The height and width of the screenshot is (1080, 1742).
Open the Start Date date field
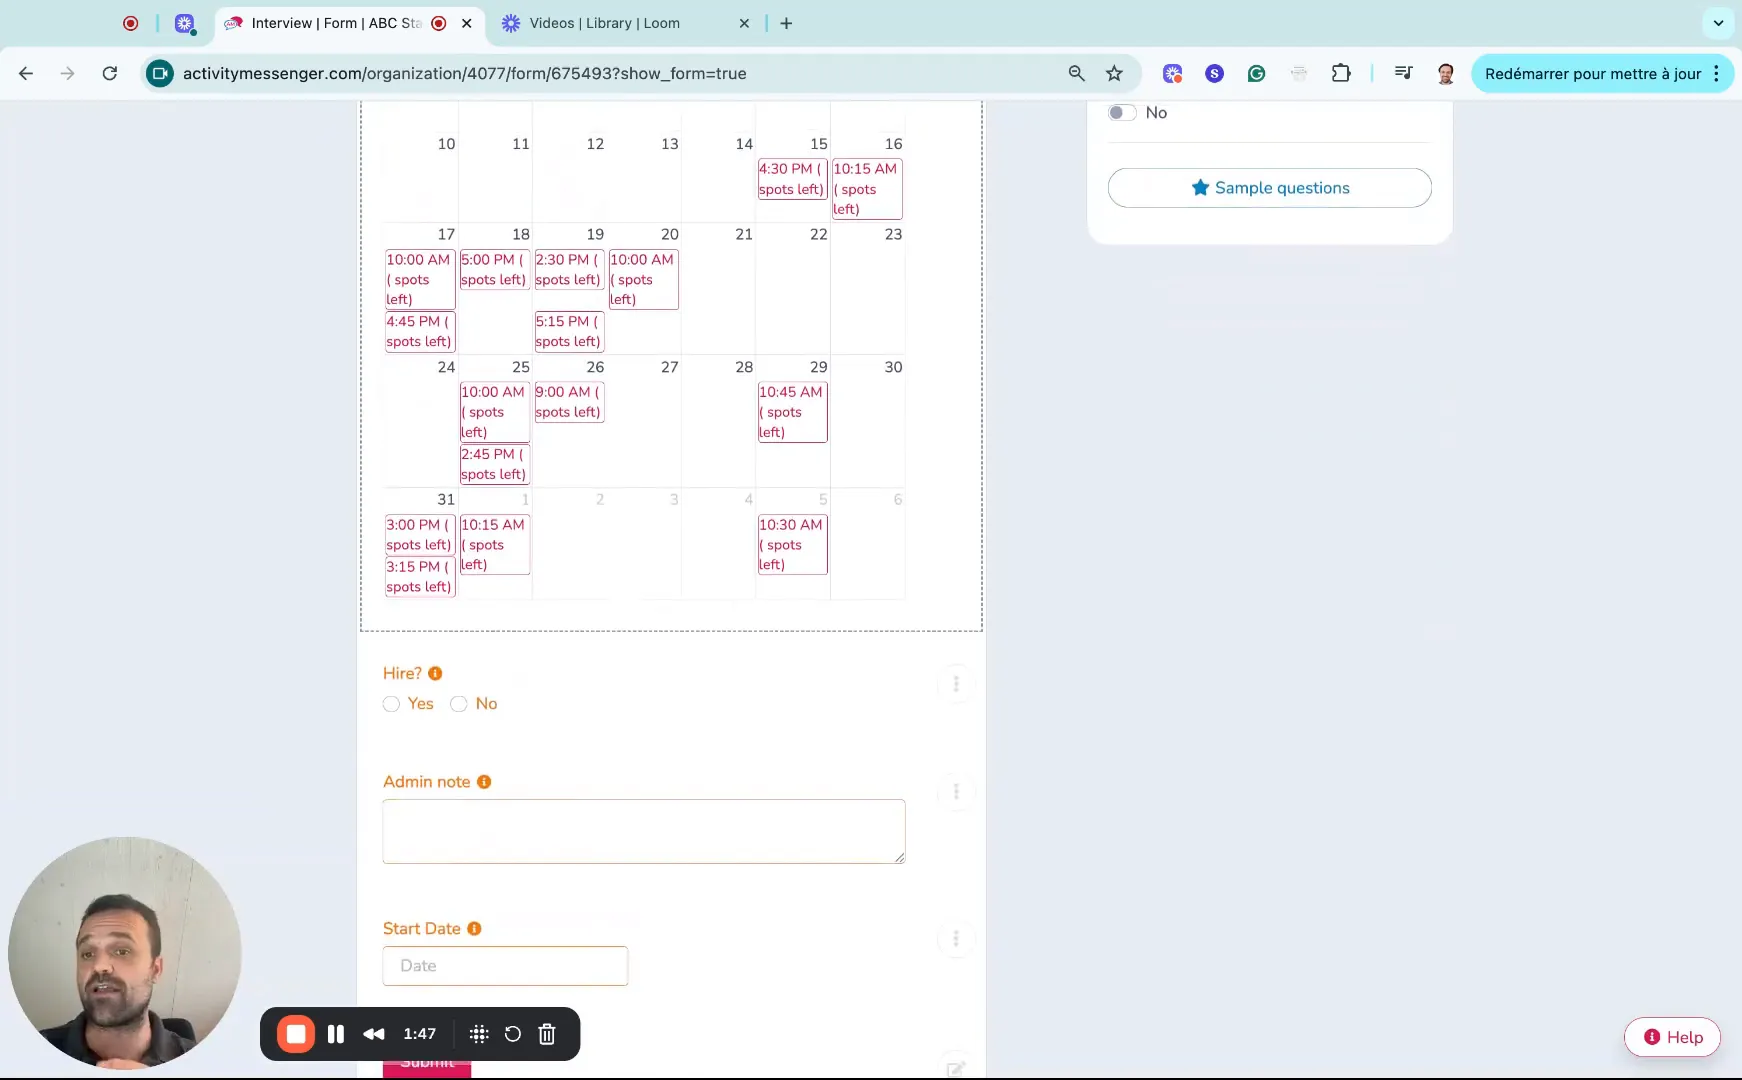[505, 966]
